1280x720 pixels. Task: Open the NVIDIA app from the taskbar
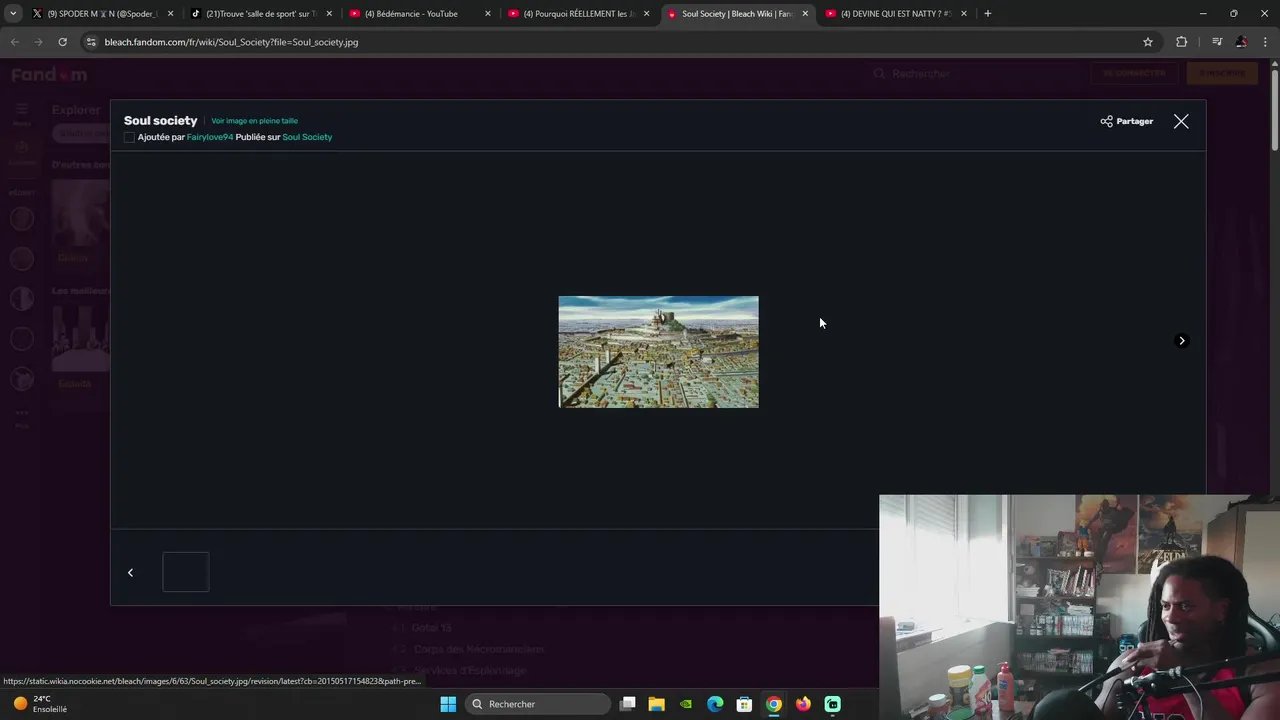tap(686, 704)
